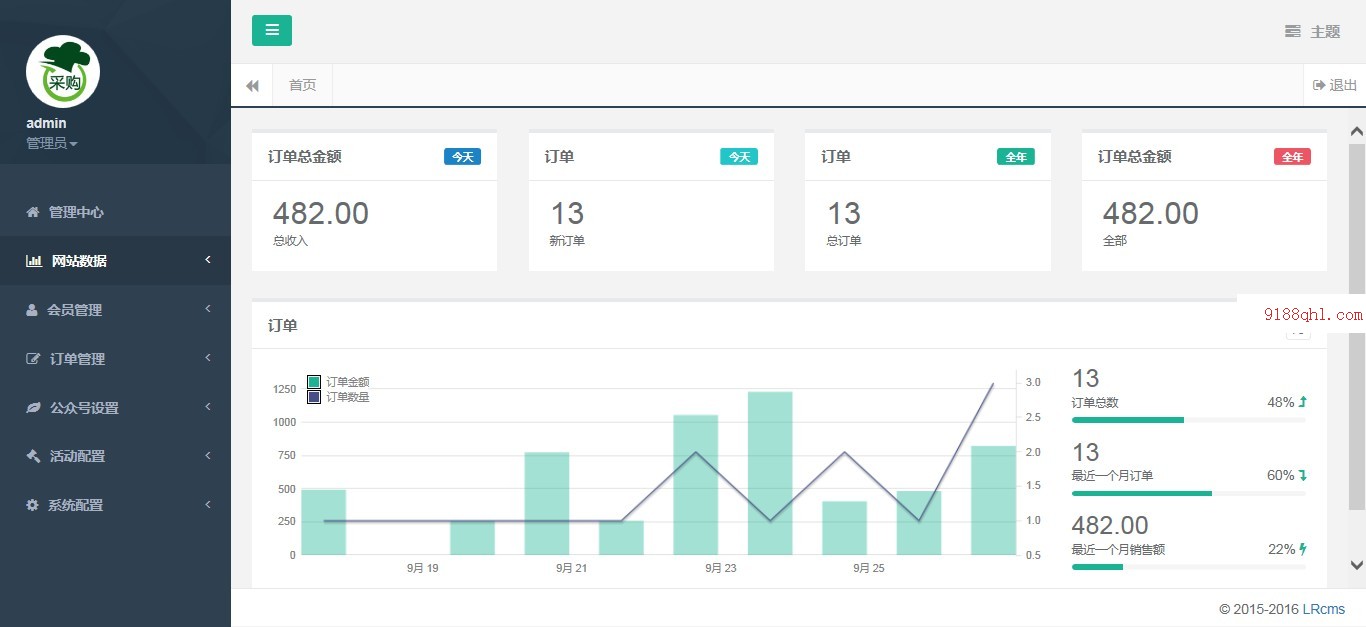Image resolution: width=1366 pixels, height=627 pixels.
Task: Expand the 订单管理 submenu chevron
Action: point(208,358)
